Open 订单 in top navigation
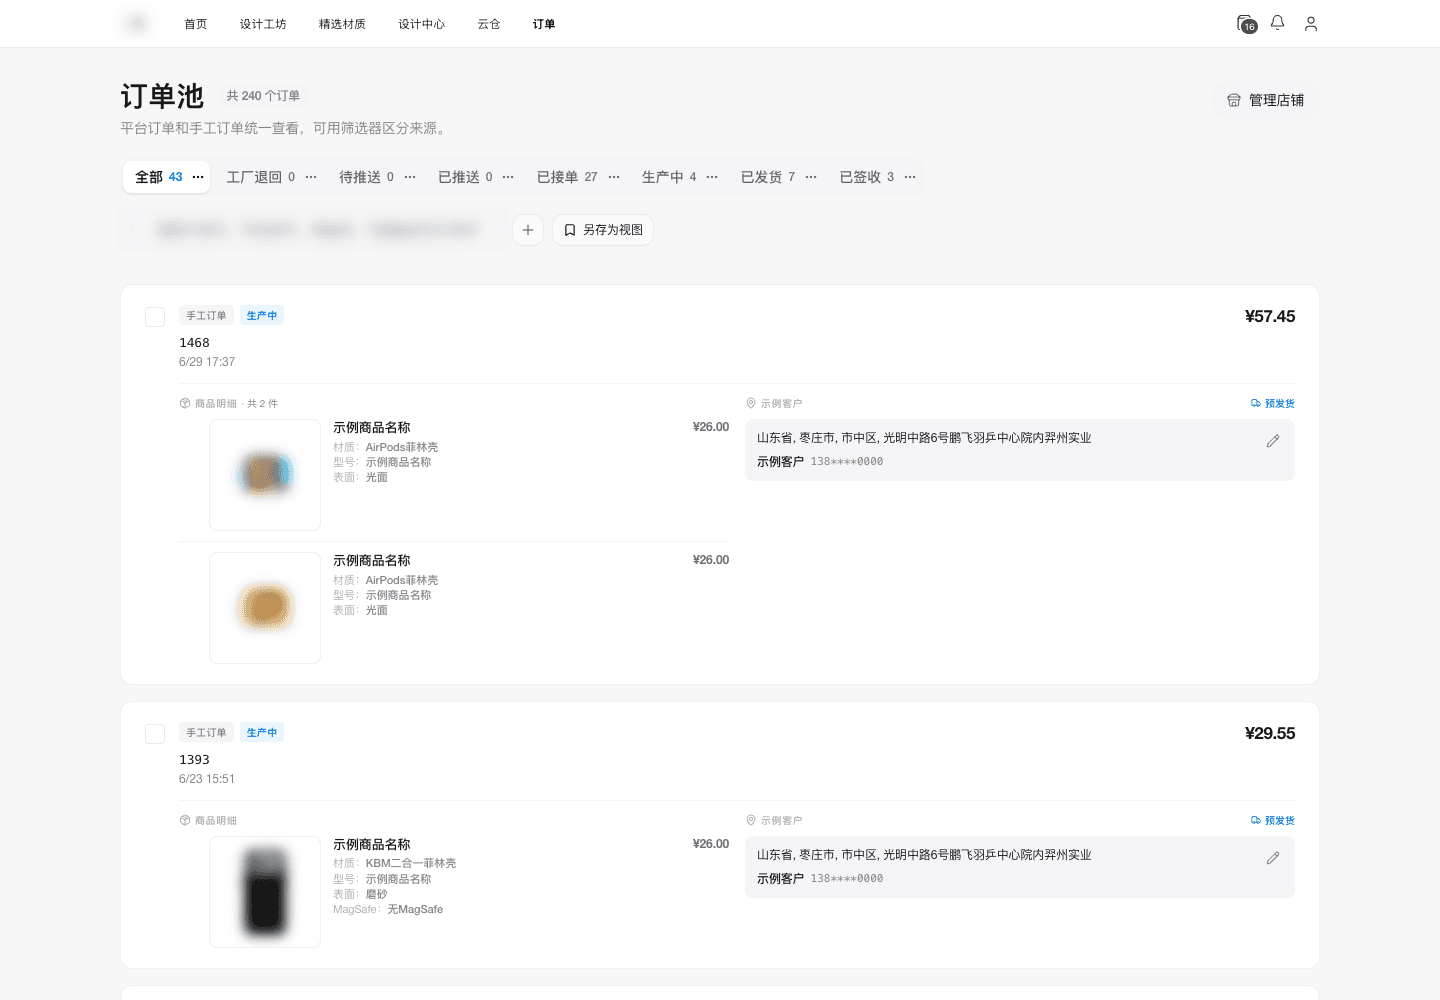Screen dimensions: 1440x1000 pyautogui.click(x=544, y=24)
